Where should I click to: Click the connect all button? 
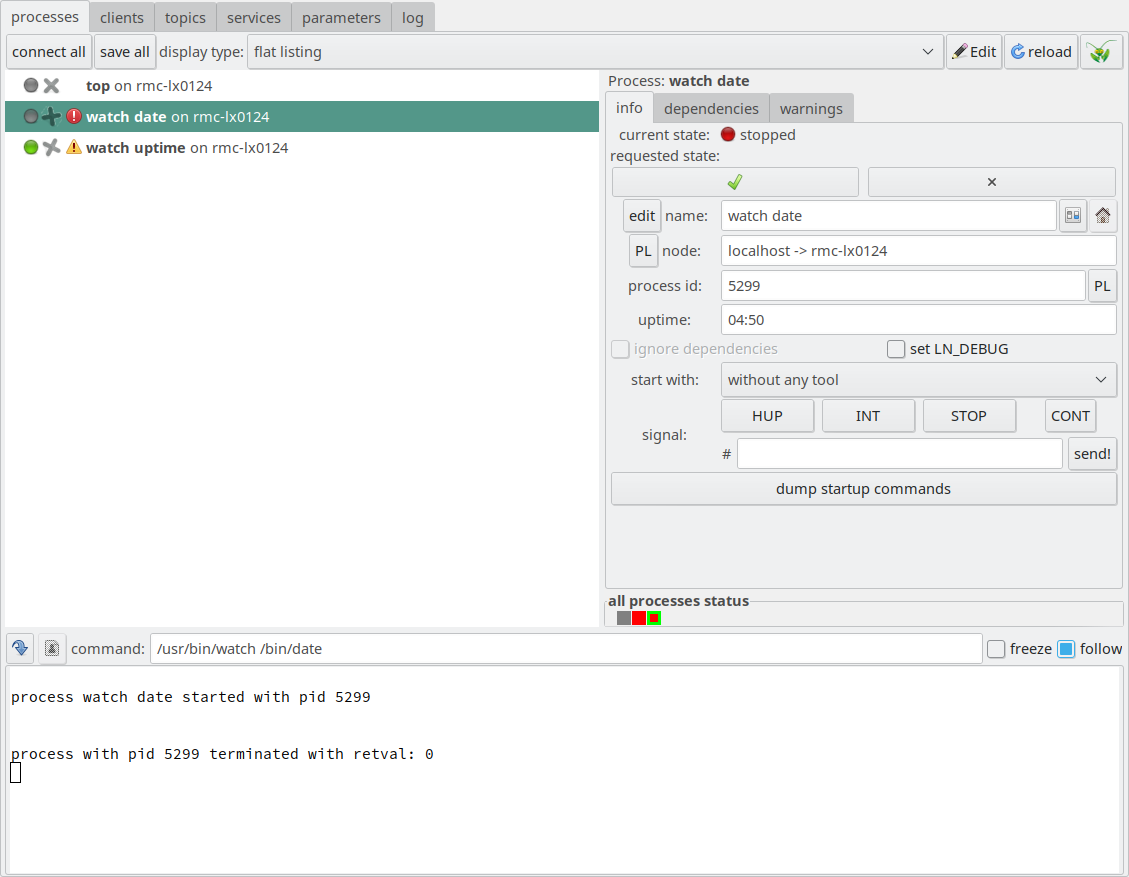49,52
